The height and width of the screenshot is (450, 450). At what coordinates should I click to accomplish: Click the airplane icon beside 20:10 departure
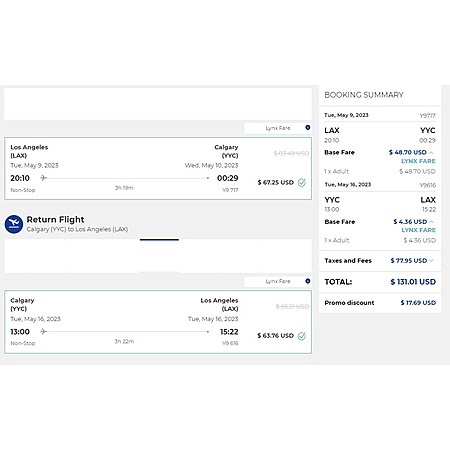click(43, 178)
